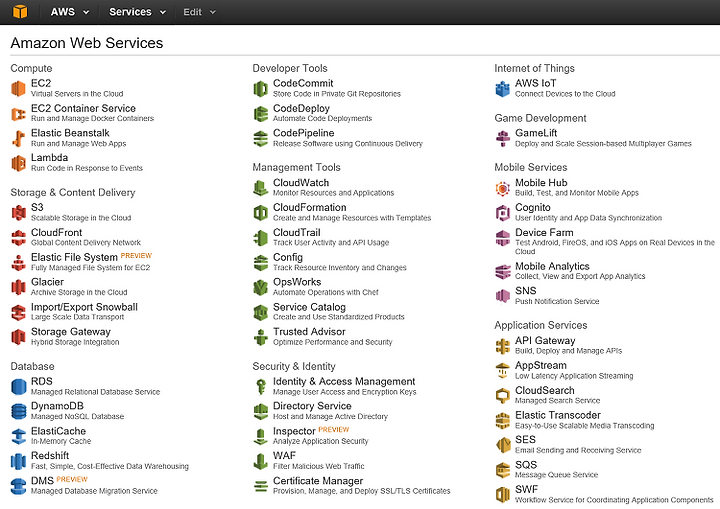720x509 pixels.
Task: Open the Elastic Transcoder link
Action: pyautogui.click(x=557, y=415)
